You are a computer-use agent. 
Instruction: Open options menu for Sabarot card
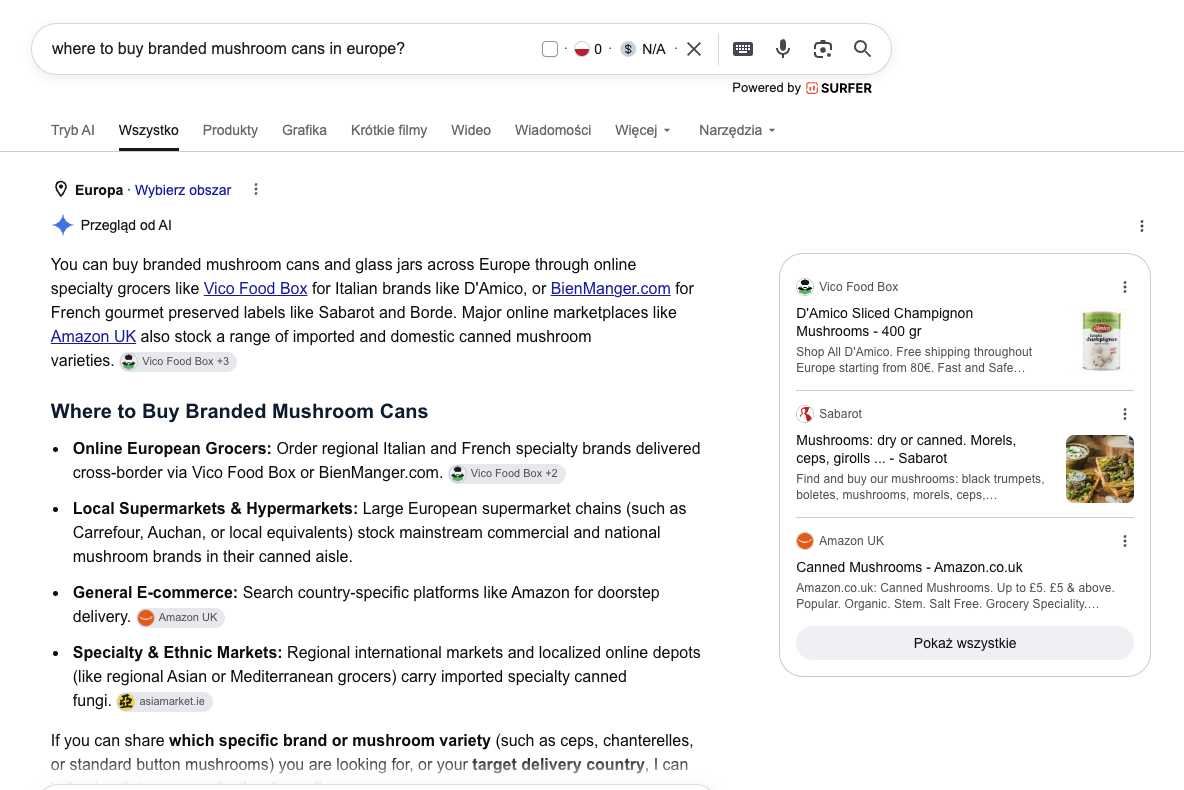[1125, 414]
